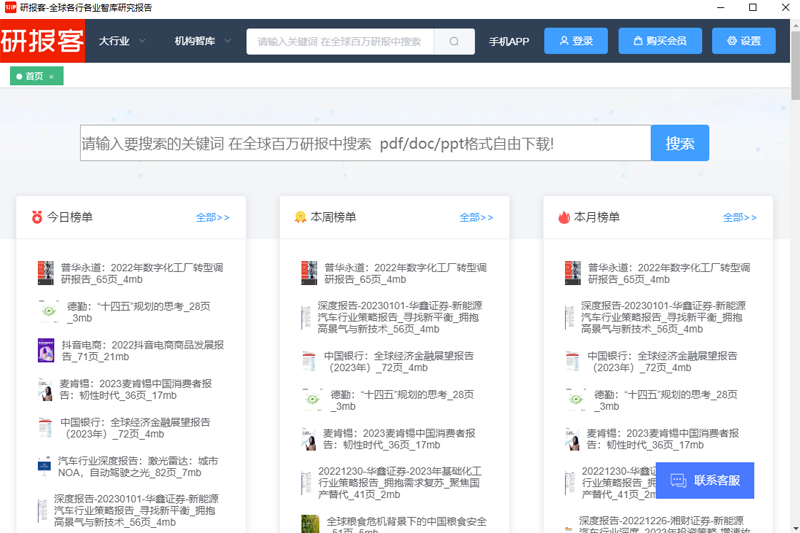The image size is (800, 533).
Task: Select the 首页 tab
Action: click(x=33, y=76)
